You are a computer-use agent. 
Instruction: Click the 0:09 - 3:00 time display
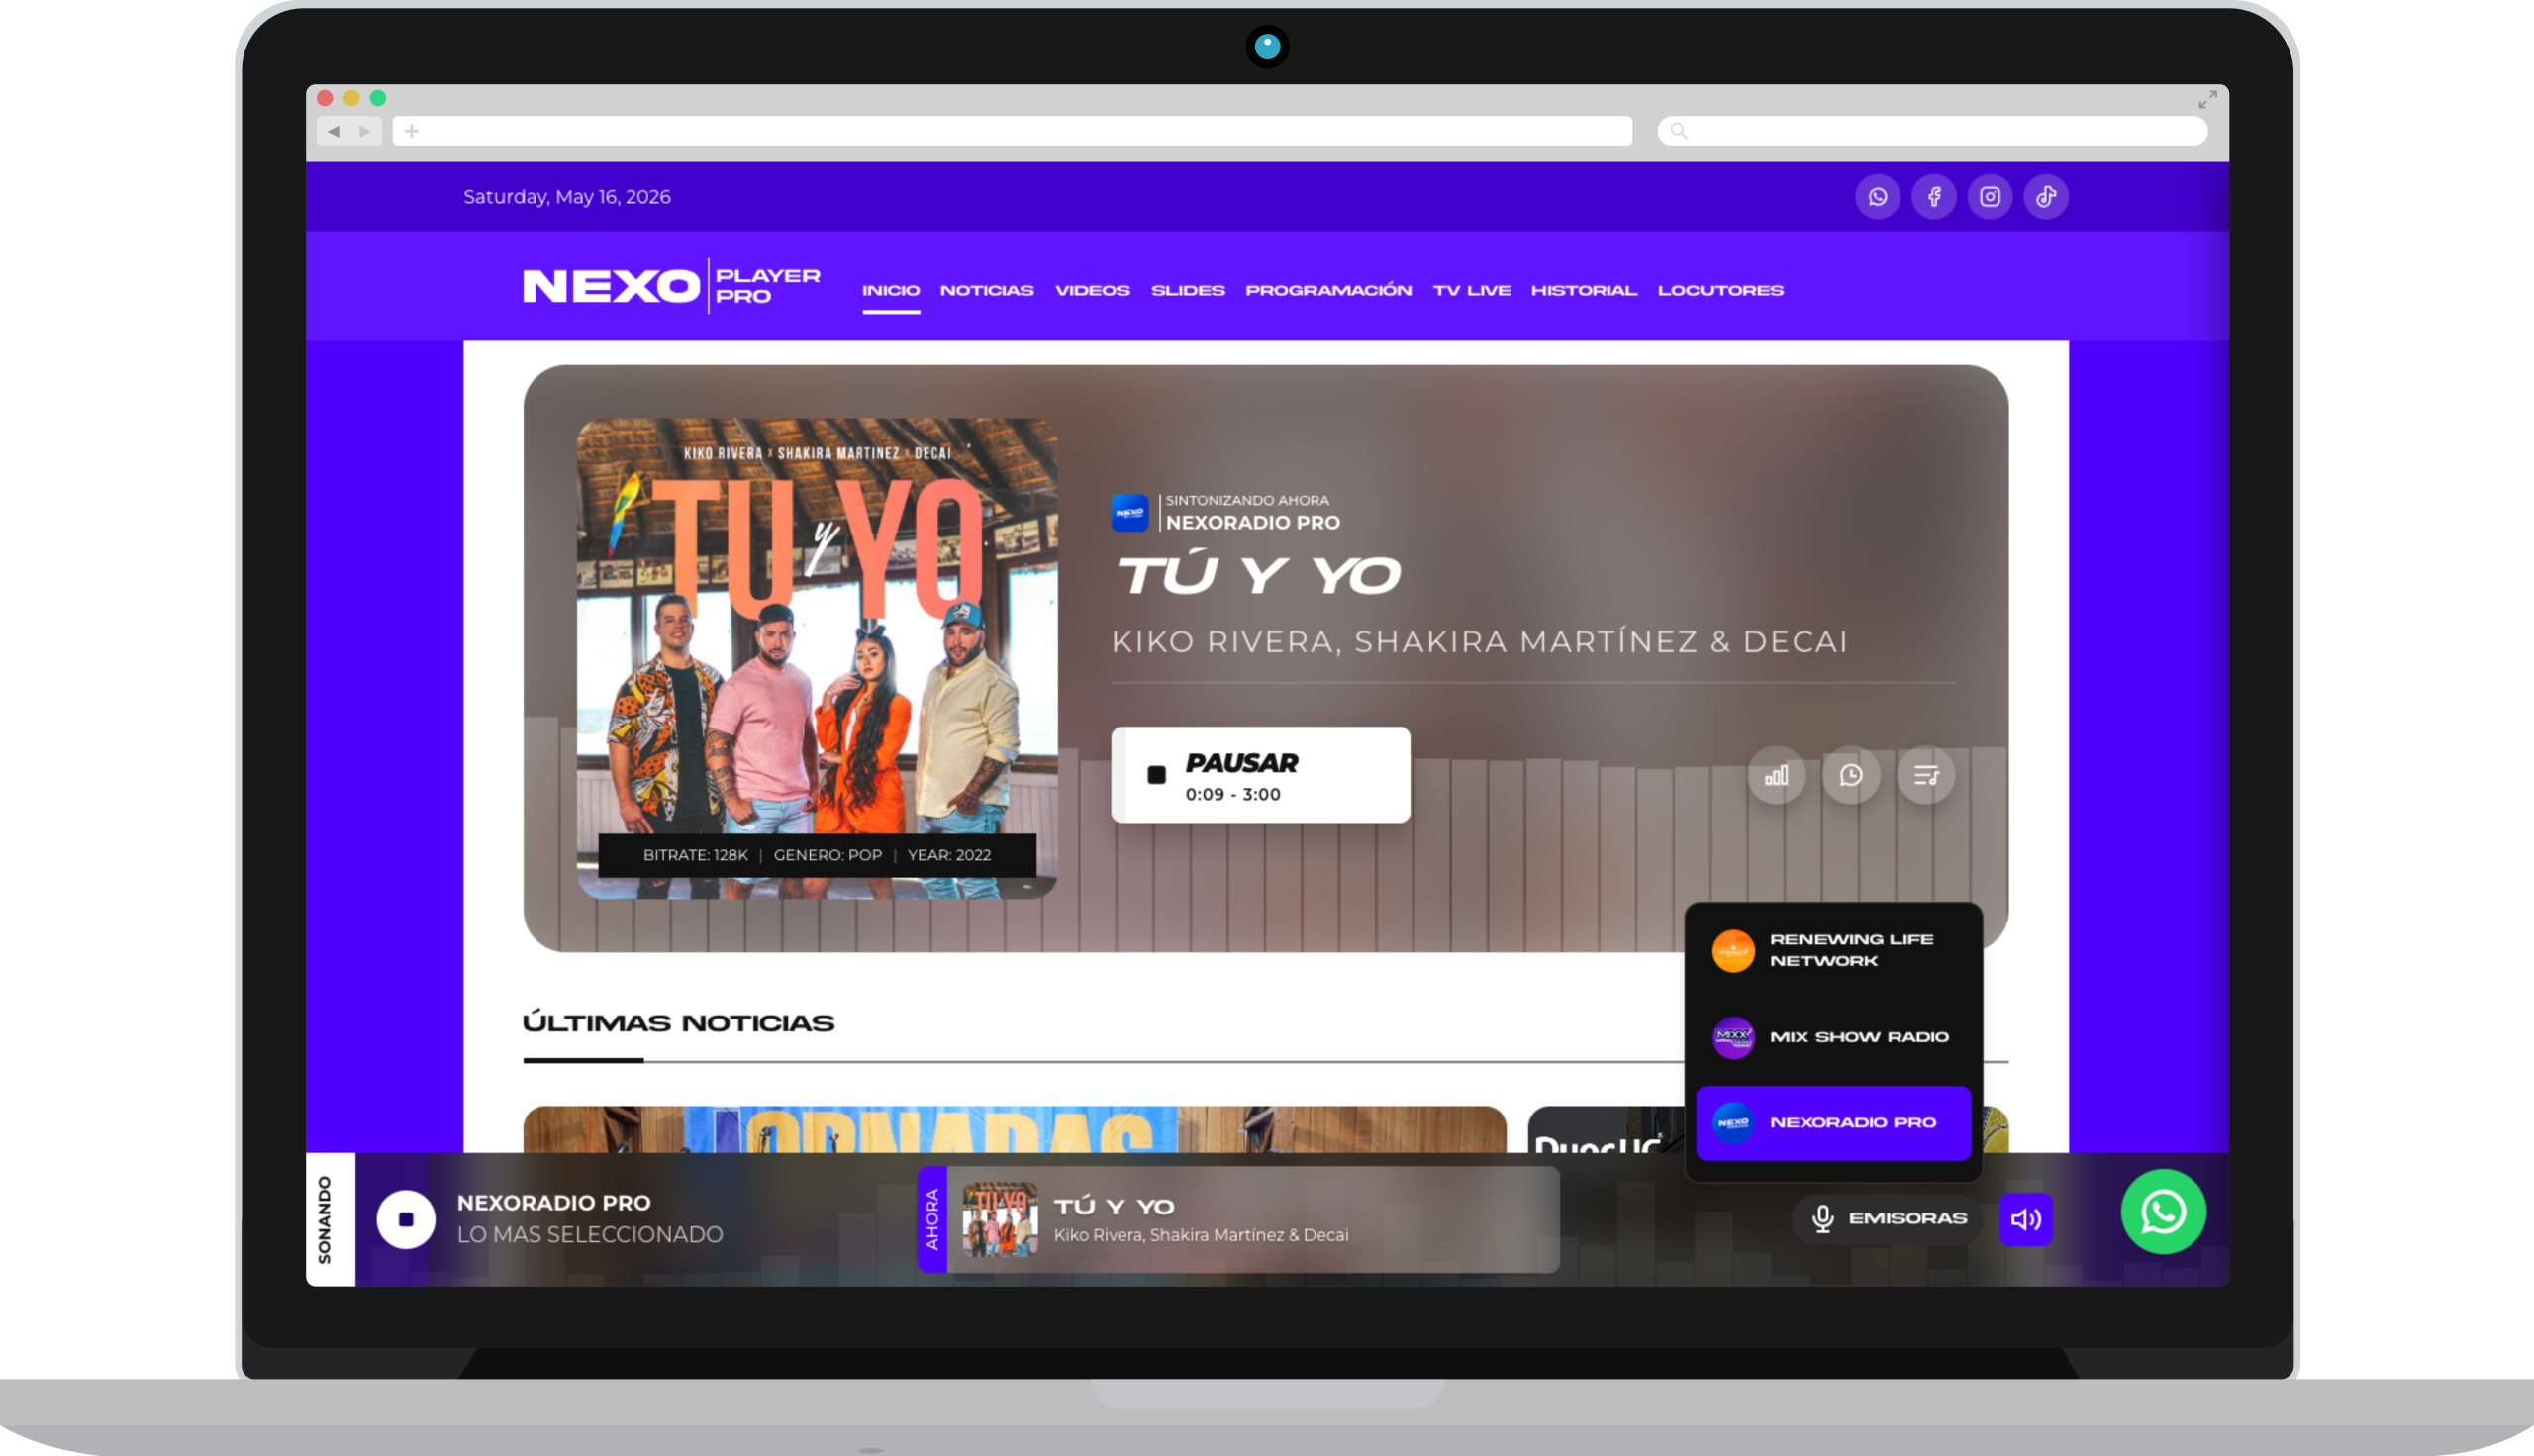(1232, 794)
